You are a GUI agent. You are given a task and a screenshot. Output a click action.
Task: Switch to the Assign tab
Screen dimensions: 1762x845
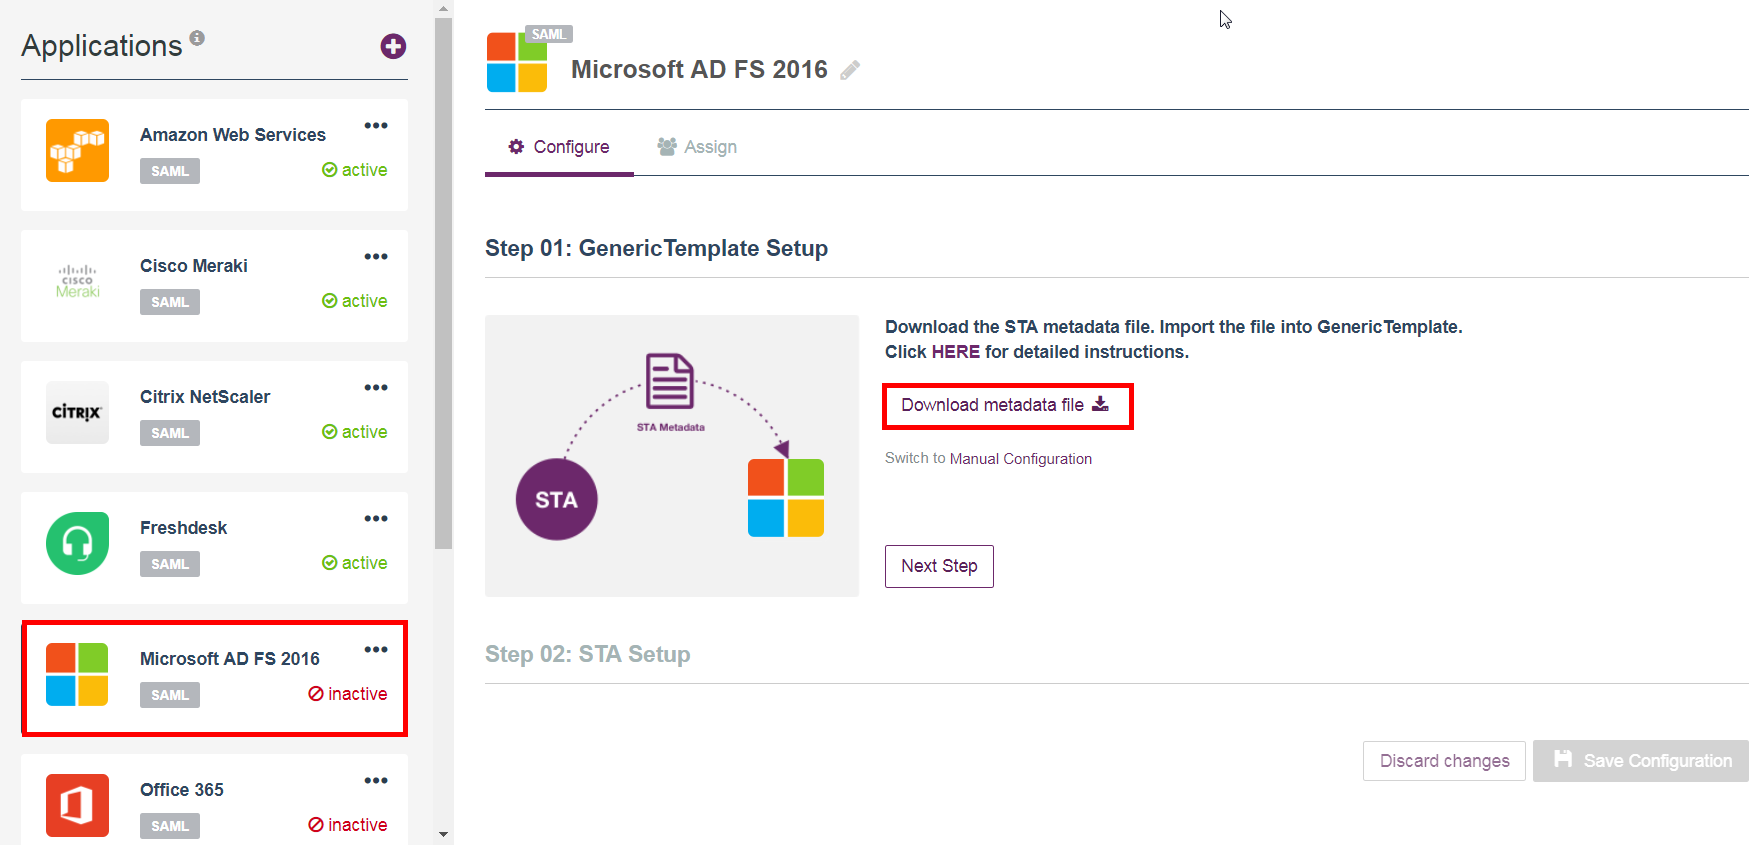tap(697, 147)
